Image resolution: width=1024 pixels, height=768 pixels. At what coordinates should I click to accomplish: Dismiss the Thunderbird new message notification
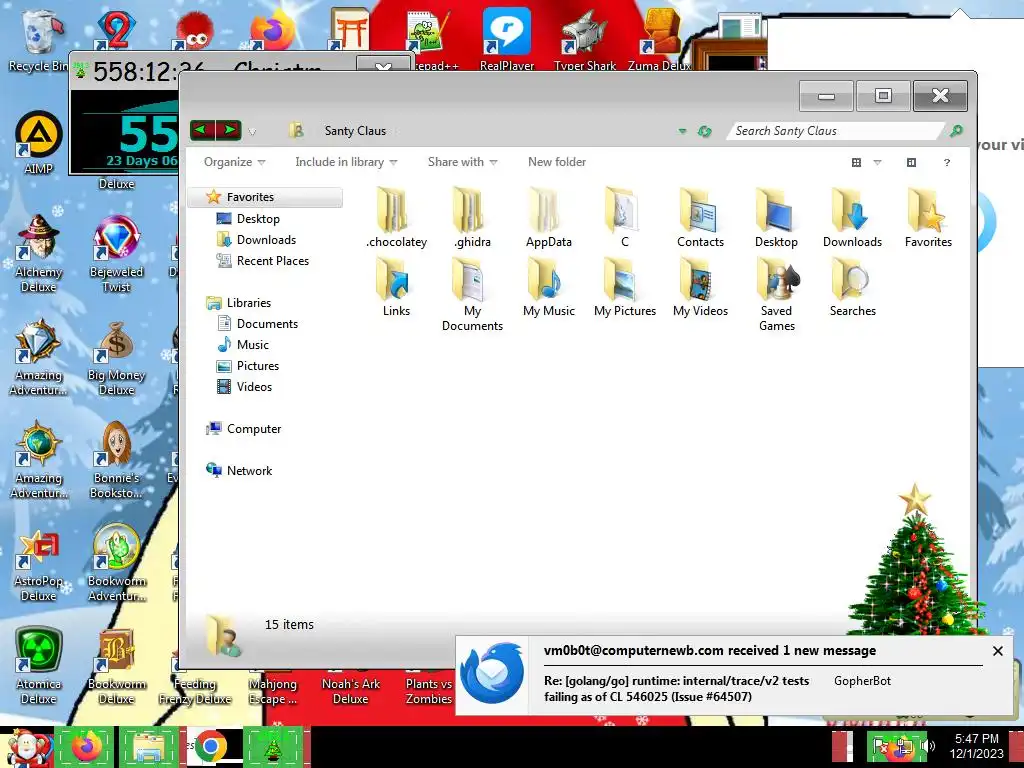[997, 650]
